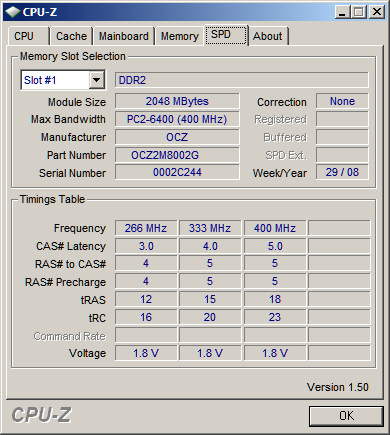Image resolution: width=390 pixels, height=435 pixels.
Task: Go to the Mainboard tab
Action: click(x=124, y=36)
